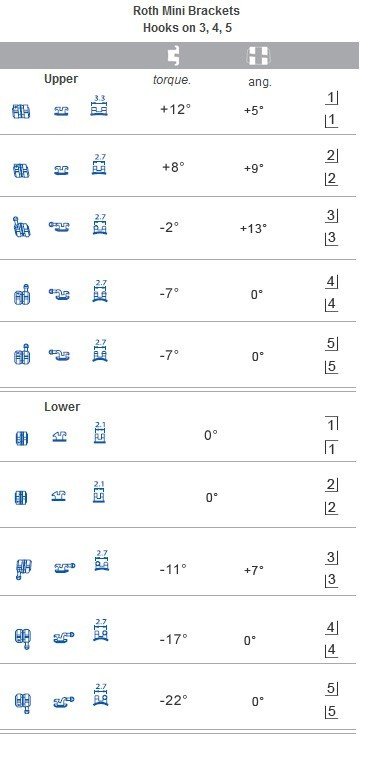The width and height of the screenshot is (369, 778).
Task: Click the upper 4 bracket side-profile icon
Action: click(60, 294)
